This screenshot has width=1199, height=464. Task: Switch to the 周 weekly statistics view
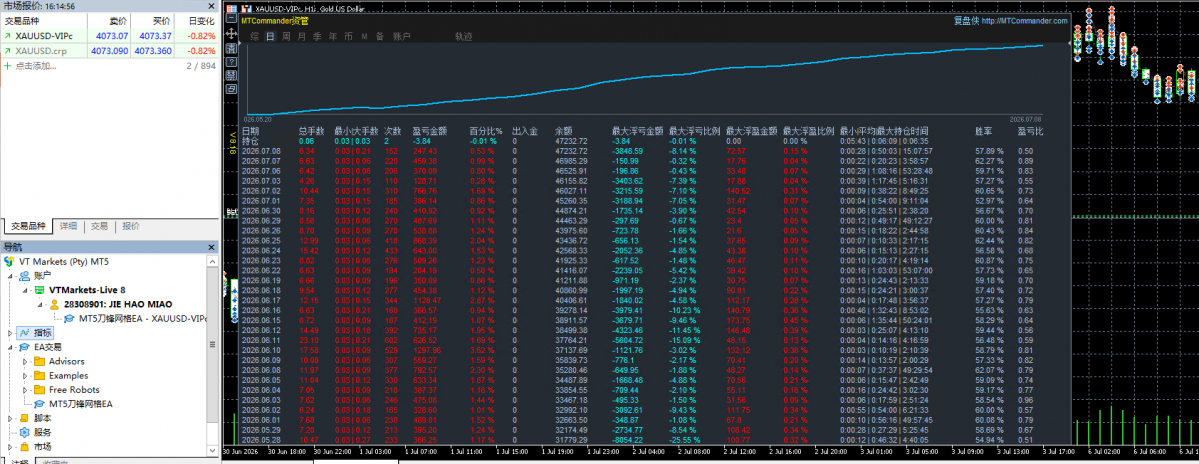(x=285, y=36)
